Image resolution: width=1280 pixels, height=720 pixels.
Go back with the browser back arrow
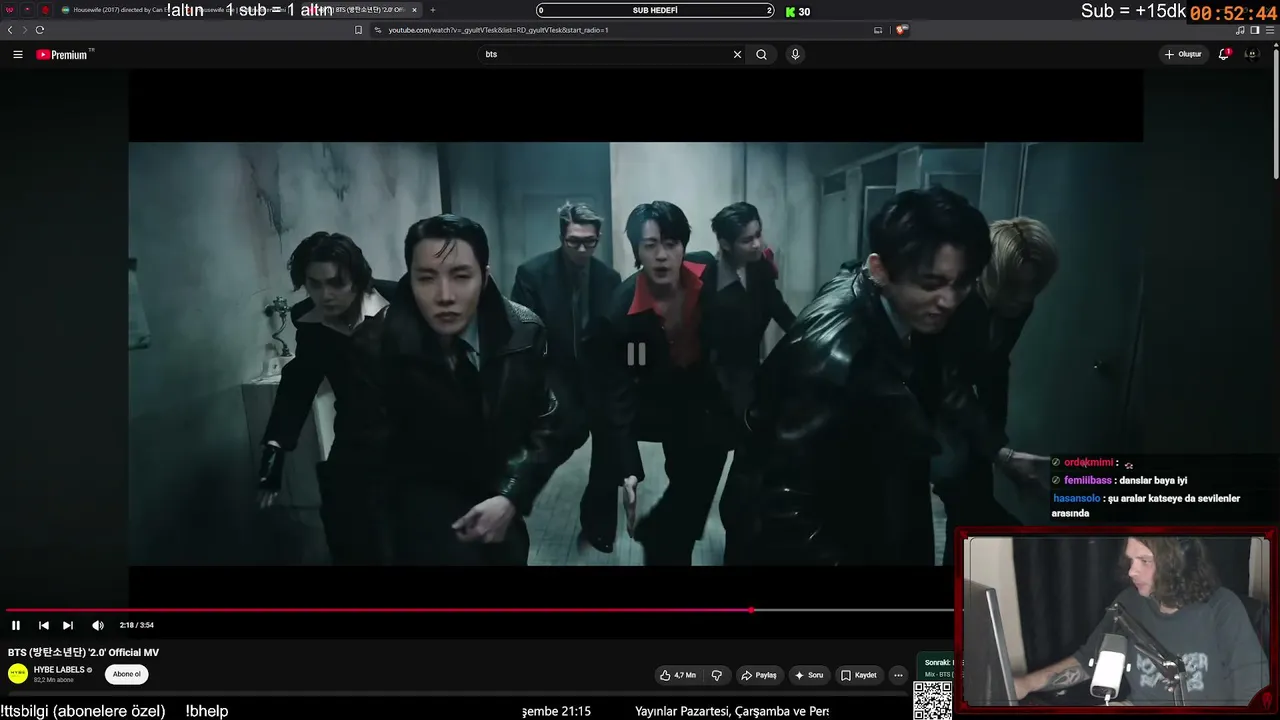coord(10,30)
